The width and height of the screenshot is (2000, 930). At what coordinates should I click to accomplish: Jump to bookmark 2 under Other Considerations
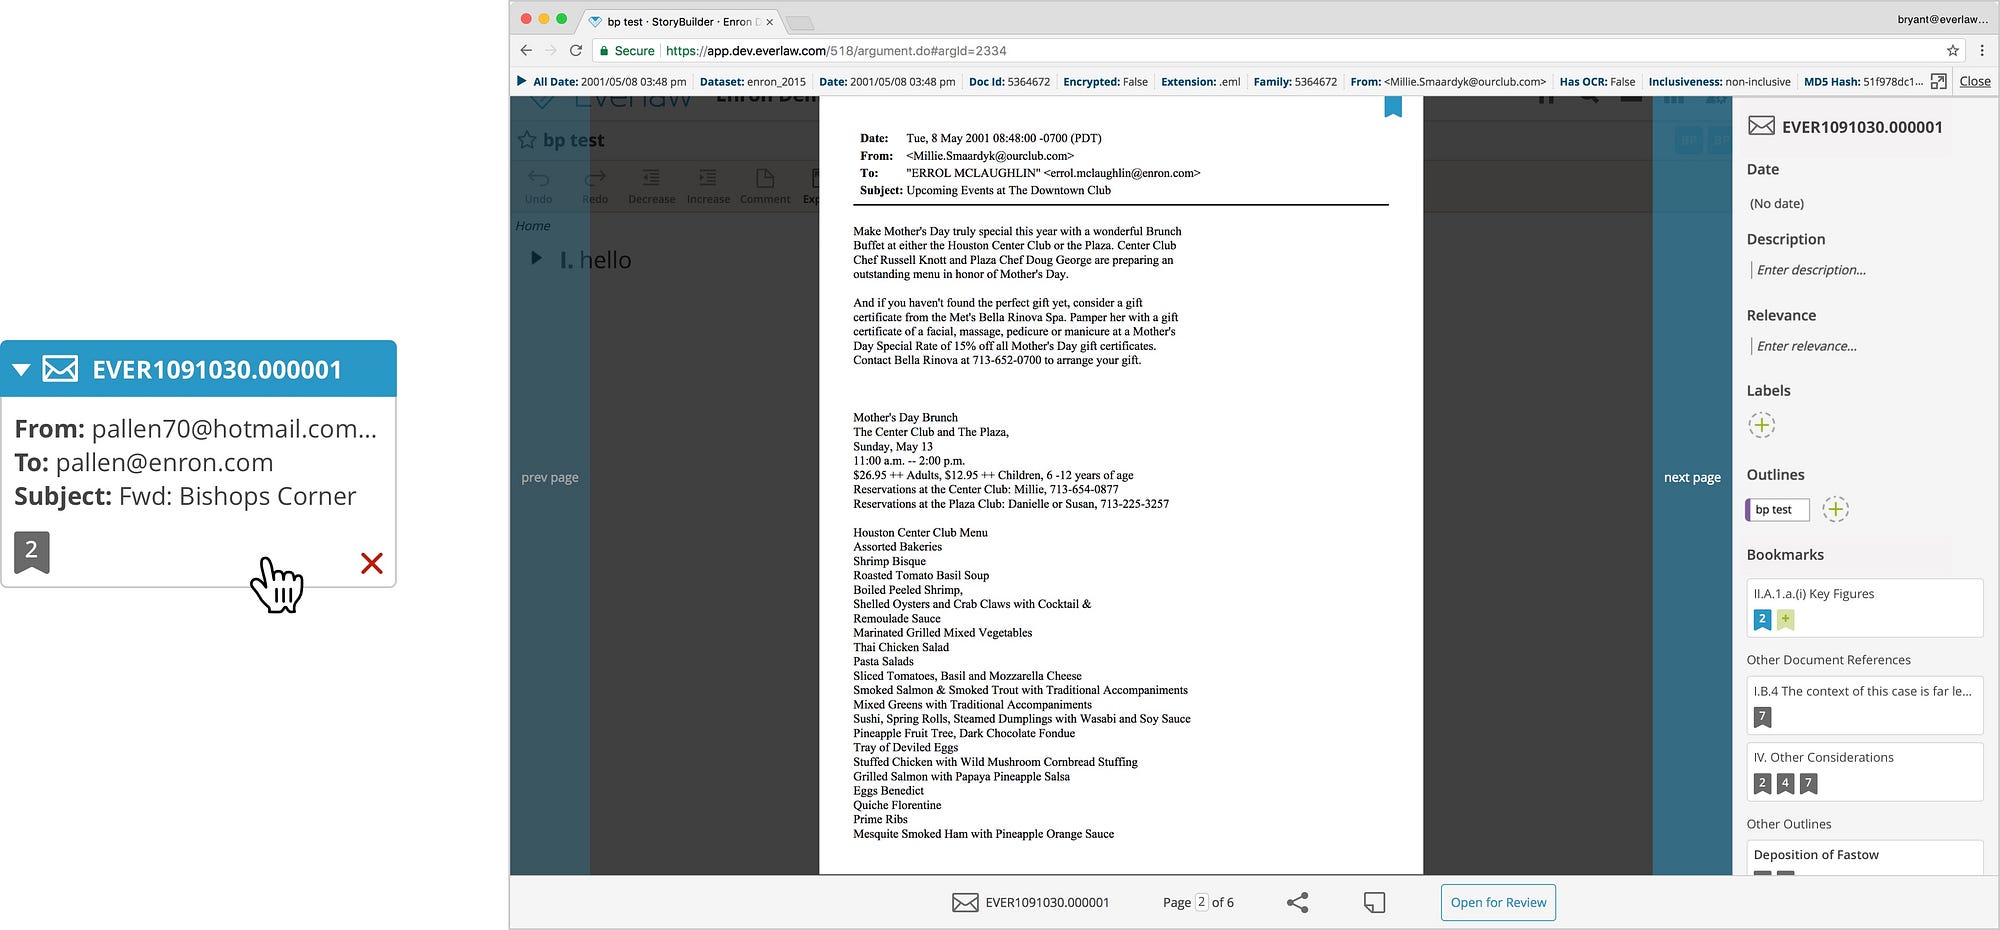click(x=1762, y=784)
